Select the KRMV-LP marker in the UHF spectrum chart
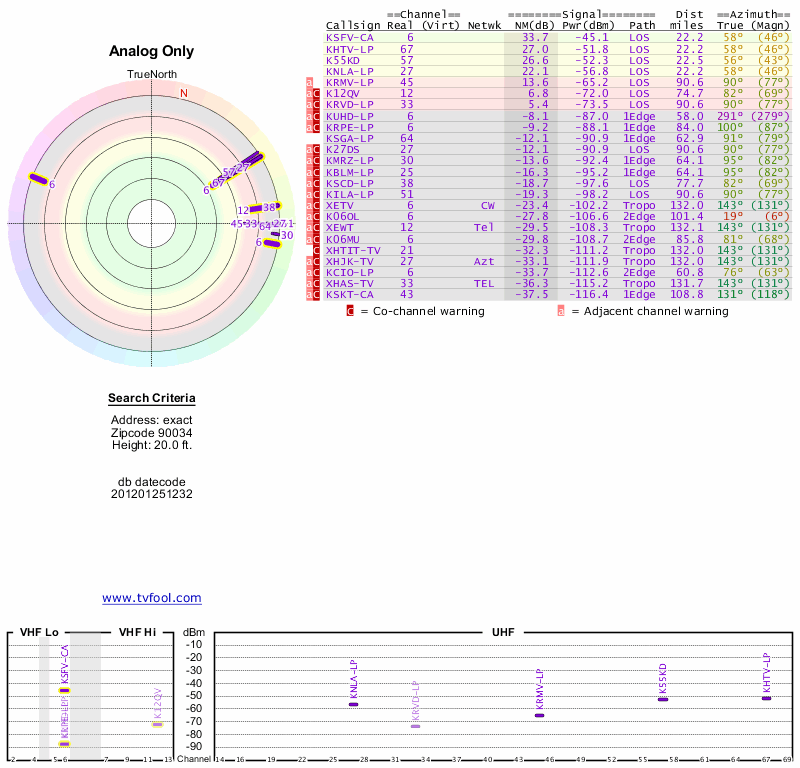 point(539,715)
